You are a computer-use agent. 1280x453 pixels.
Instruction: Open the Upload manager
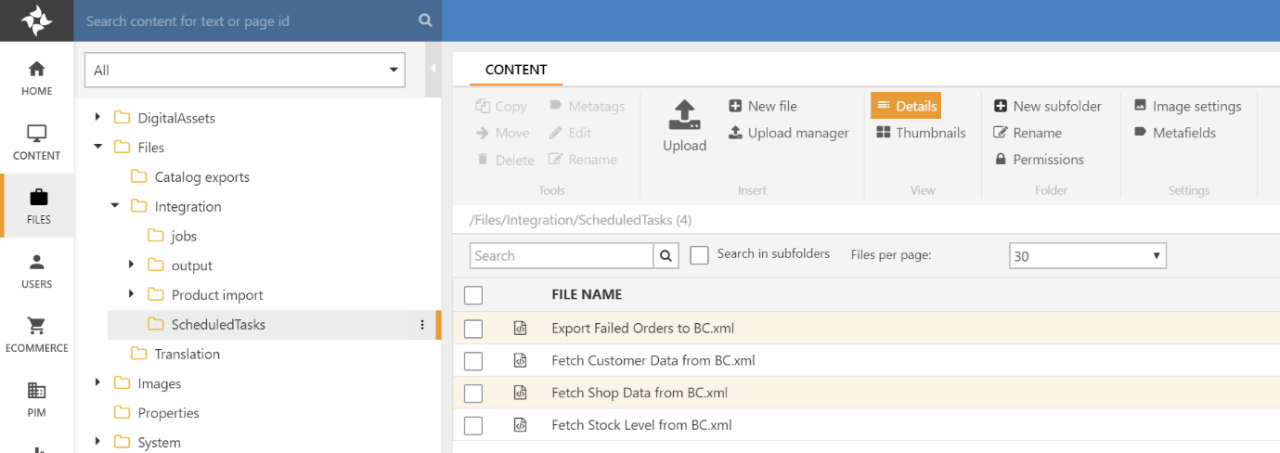click(788, 133)
